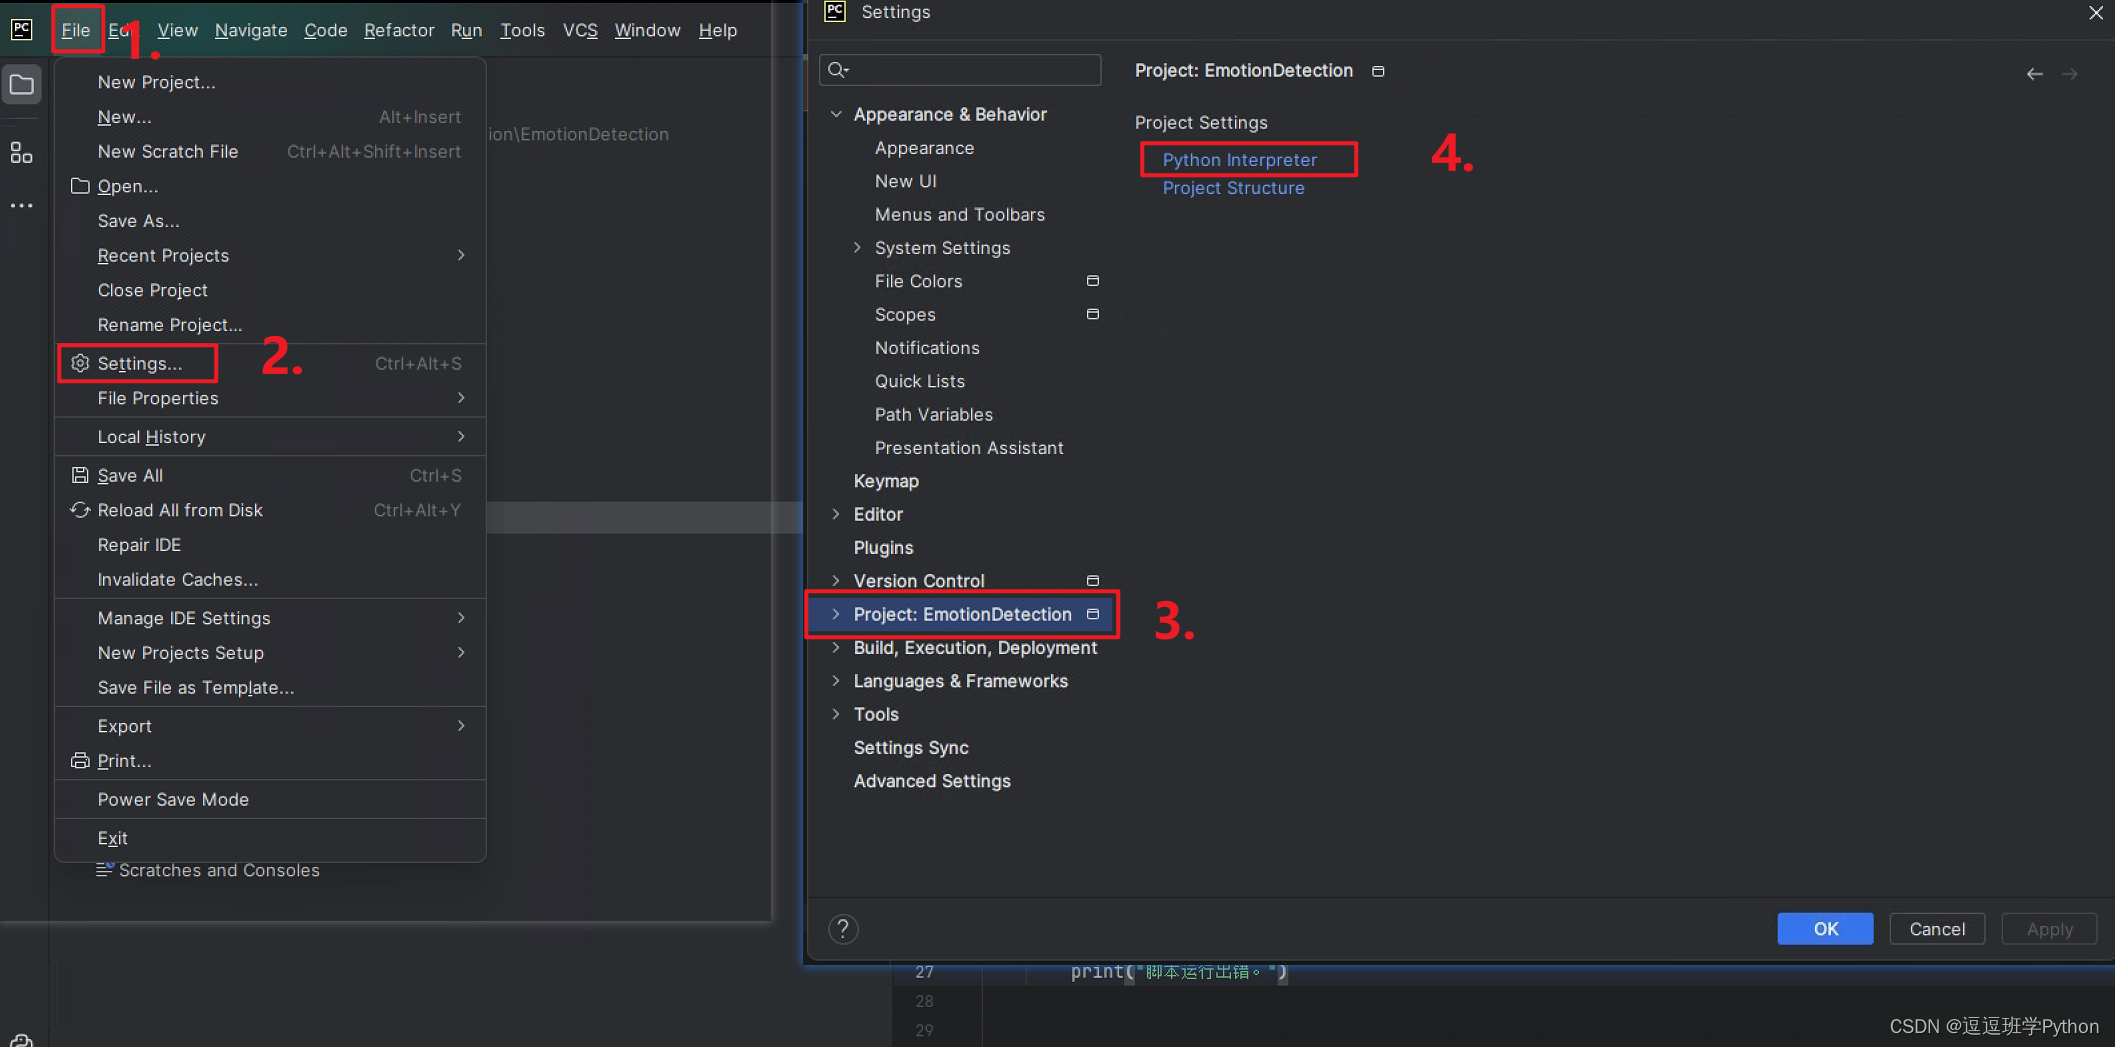Click the Reload All from Disk entry
This screenshot has width=2115, height=1047.
pos(180,511)
